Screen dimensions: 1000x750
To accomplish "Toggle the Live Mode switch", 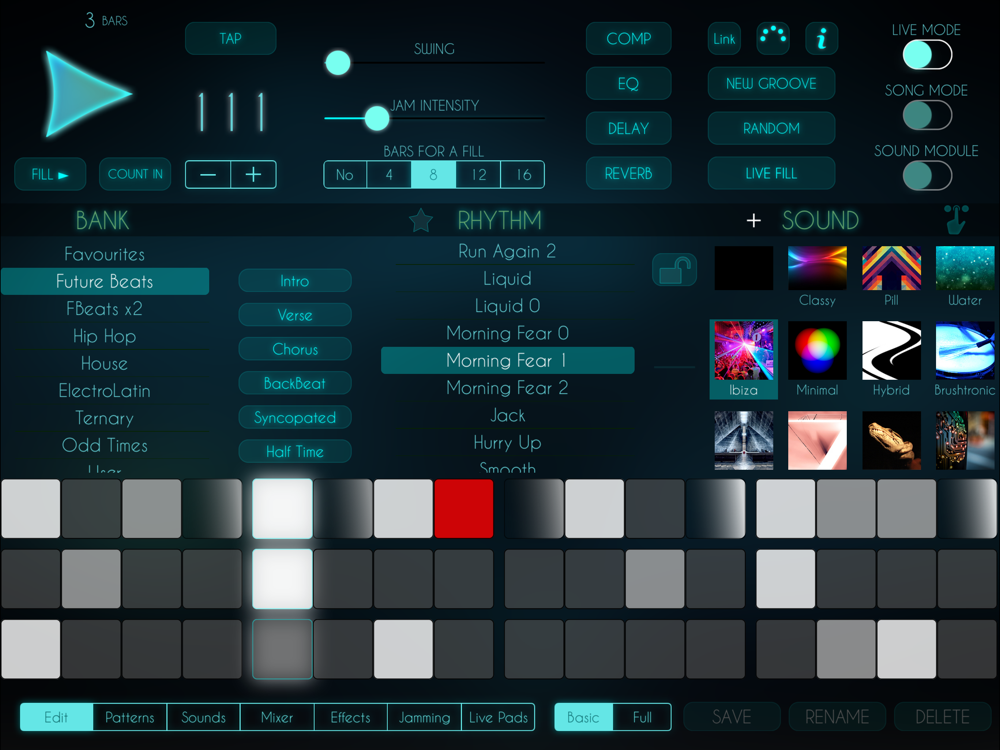I will 927,55.
